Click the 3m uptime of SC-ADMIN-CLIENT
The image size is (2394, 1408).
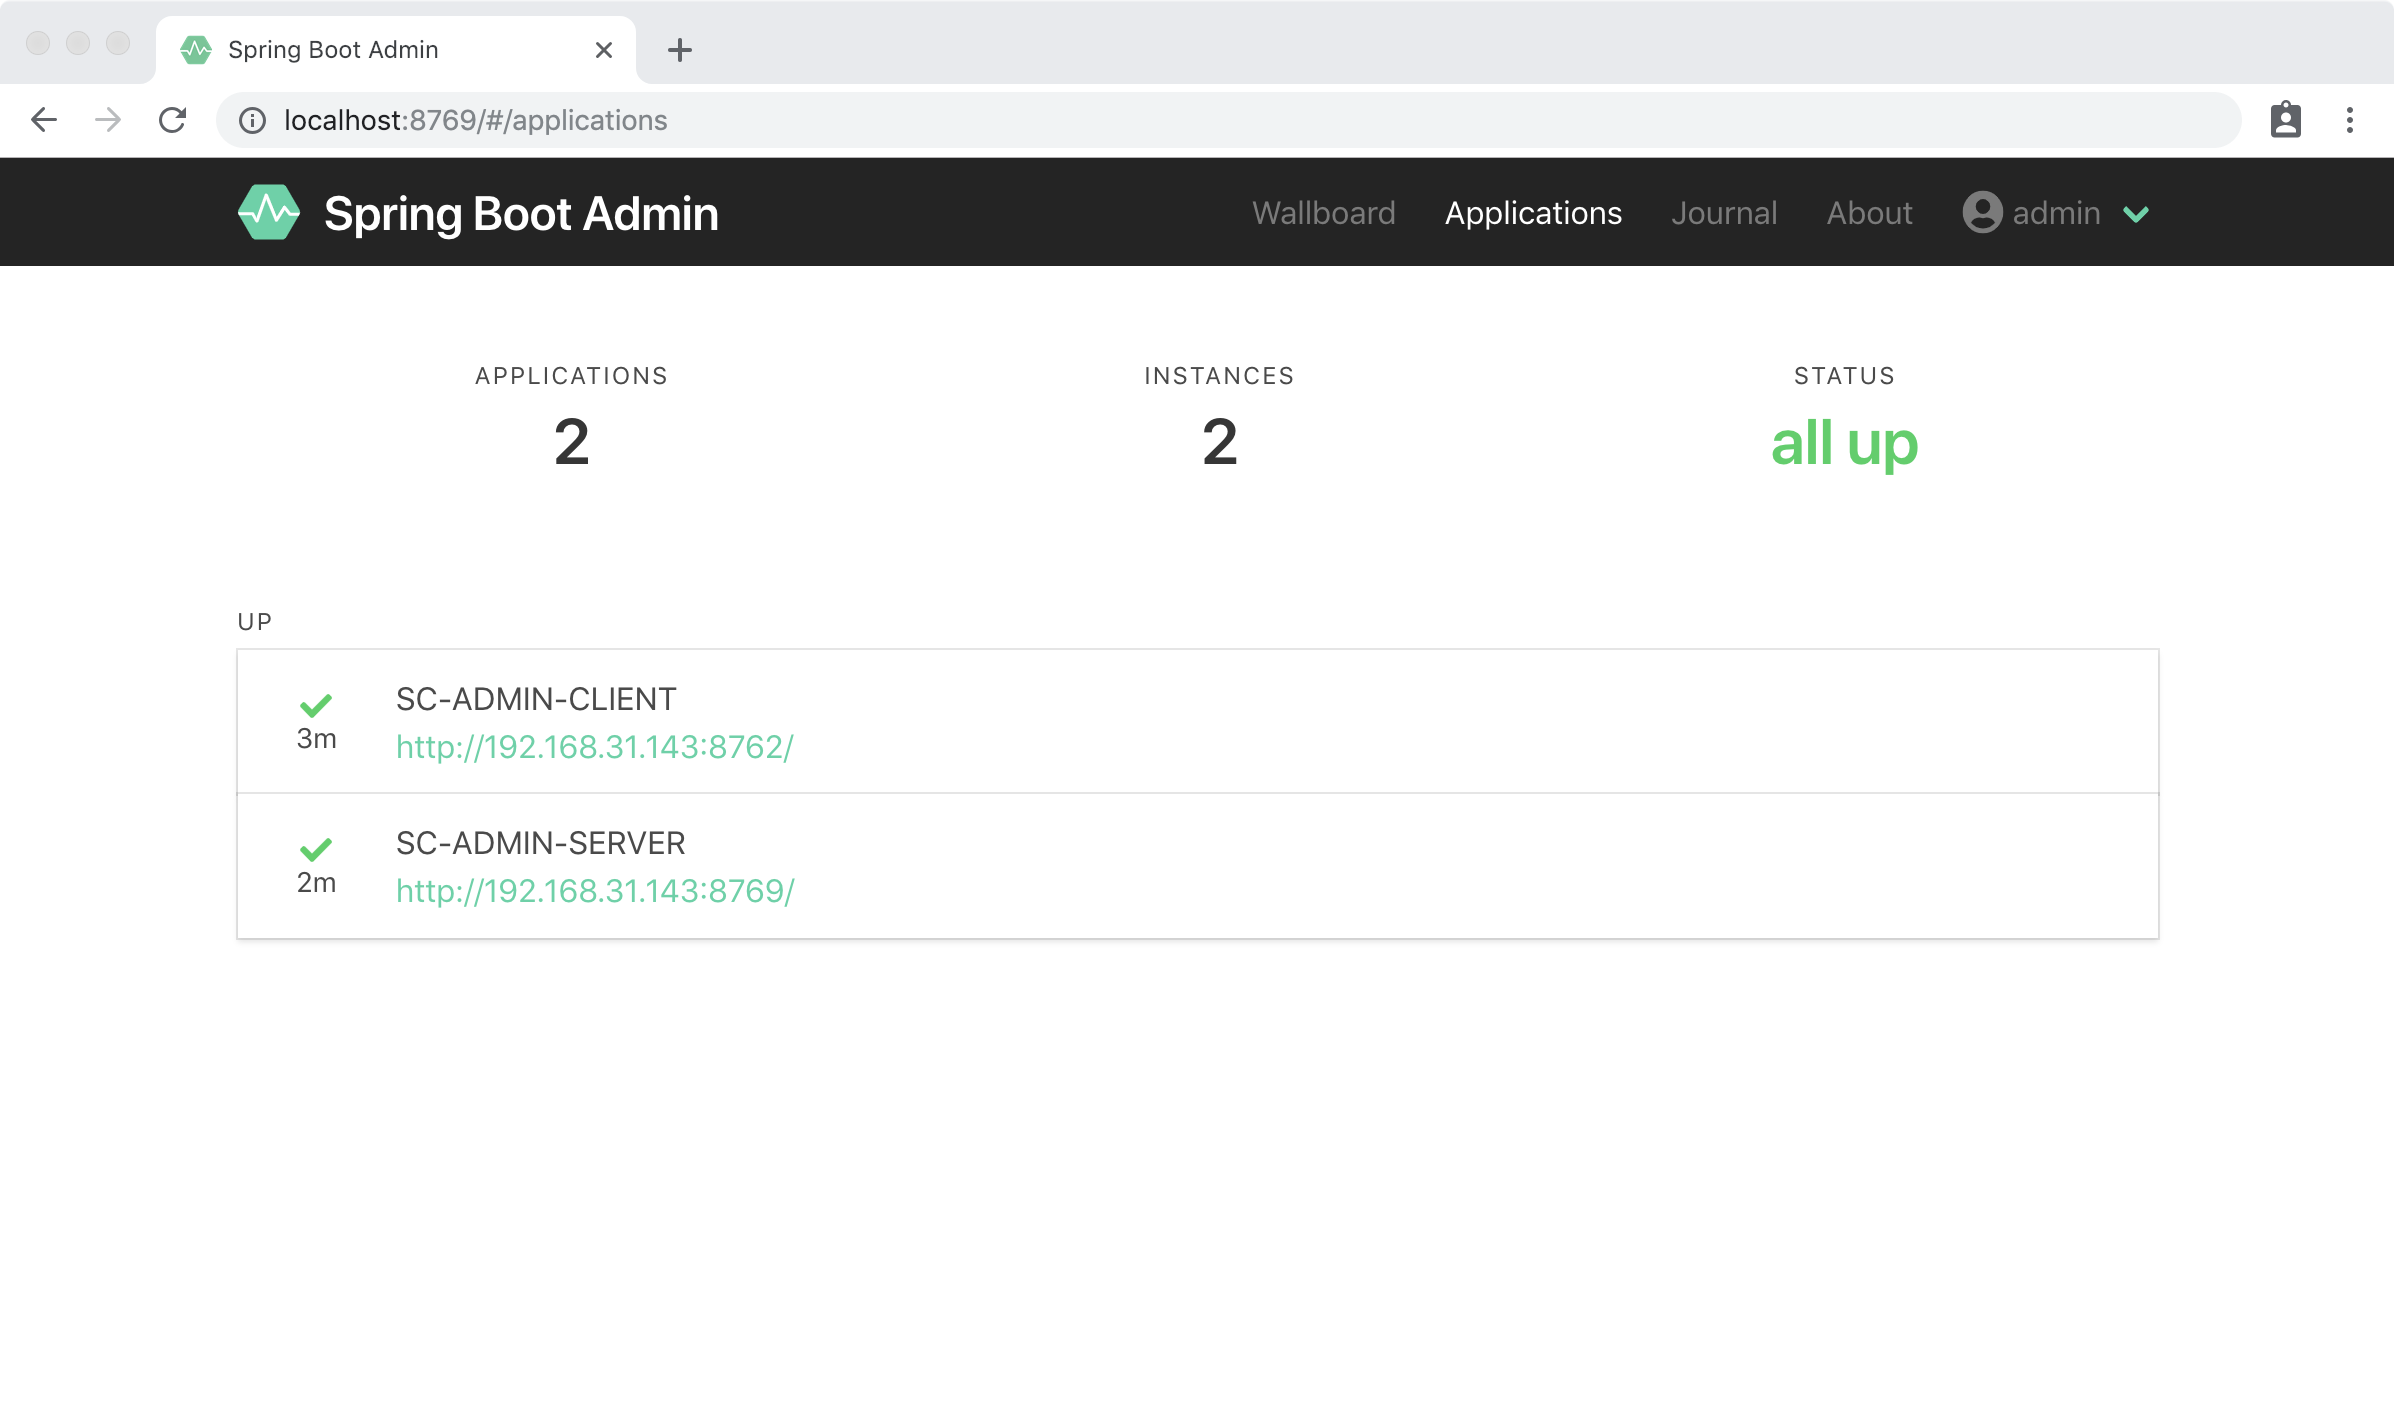(x=316, y=739)
